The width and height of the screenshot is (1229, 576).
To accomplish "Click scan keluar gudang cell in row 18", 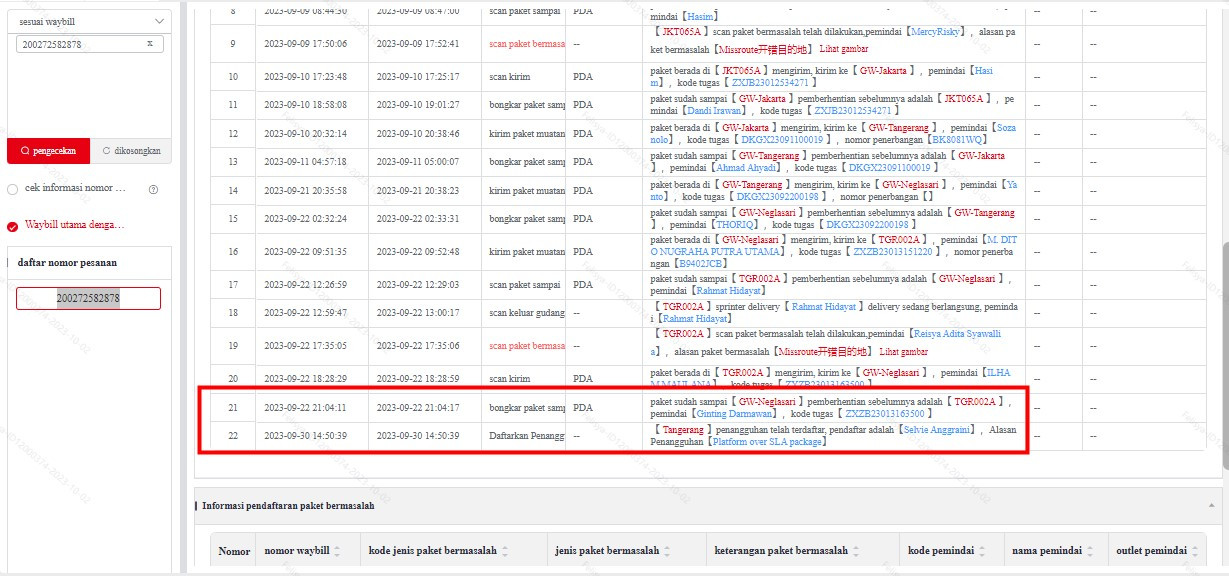I will (x=525, y=313).
